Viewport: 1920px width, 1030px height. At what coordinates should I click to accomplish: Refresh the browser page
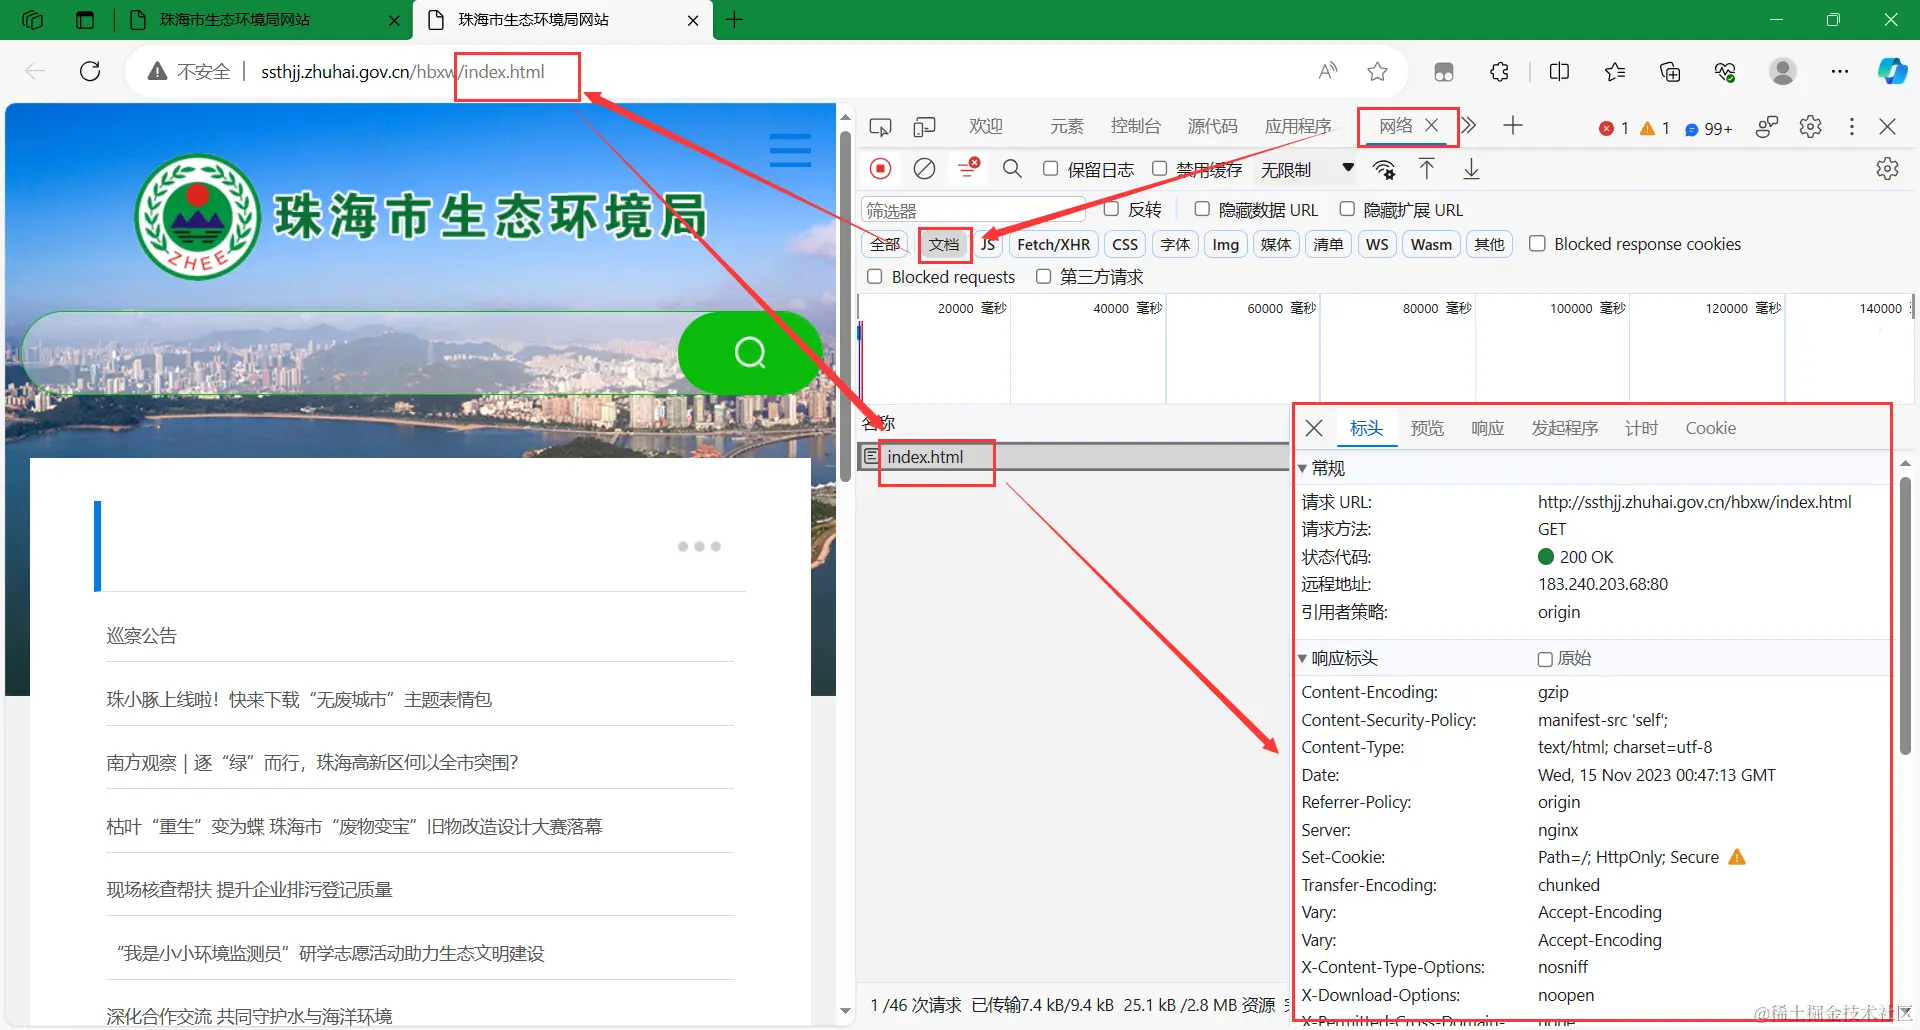[90, 71]
